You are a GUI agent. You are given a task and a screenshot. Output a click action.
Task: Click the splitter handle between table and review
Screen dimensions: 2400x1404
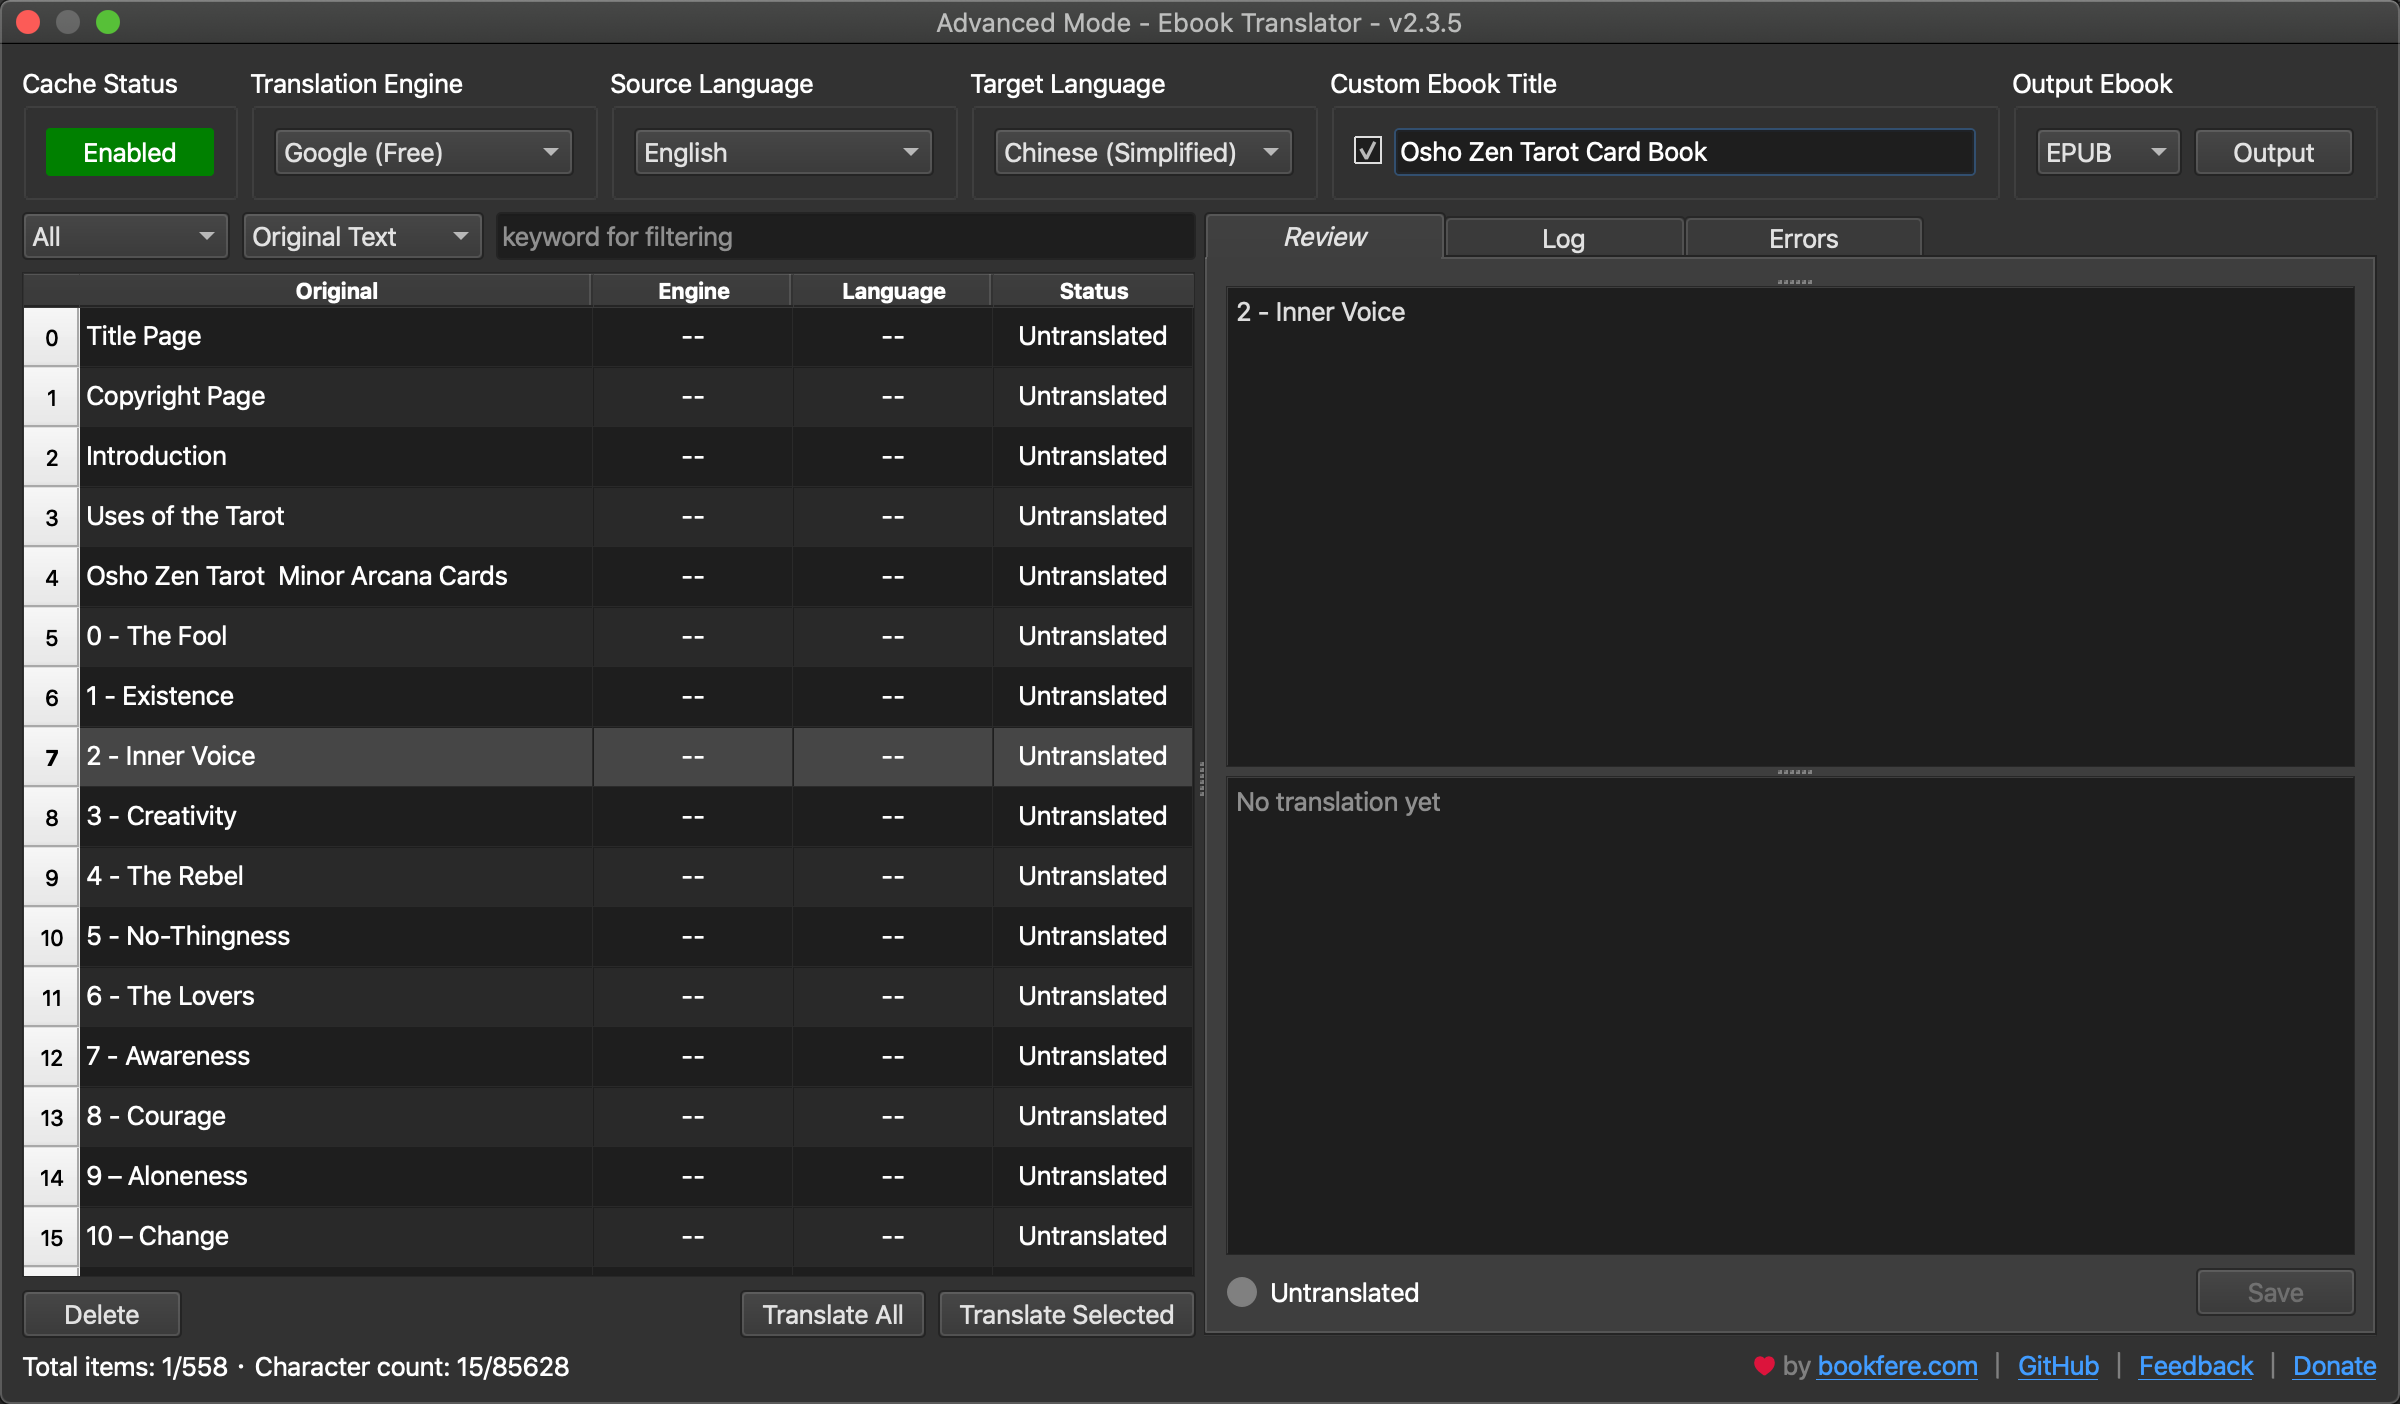[1201, 778]
